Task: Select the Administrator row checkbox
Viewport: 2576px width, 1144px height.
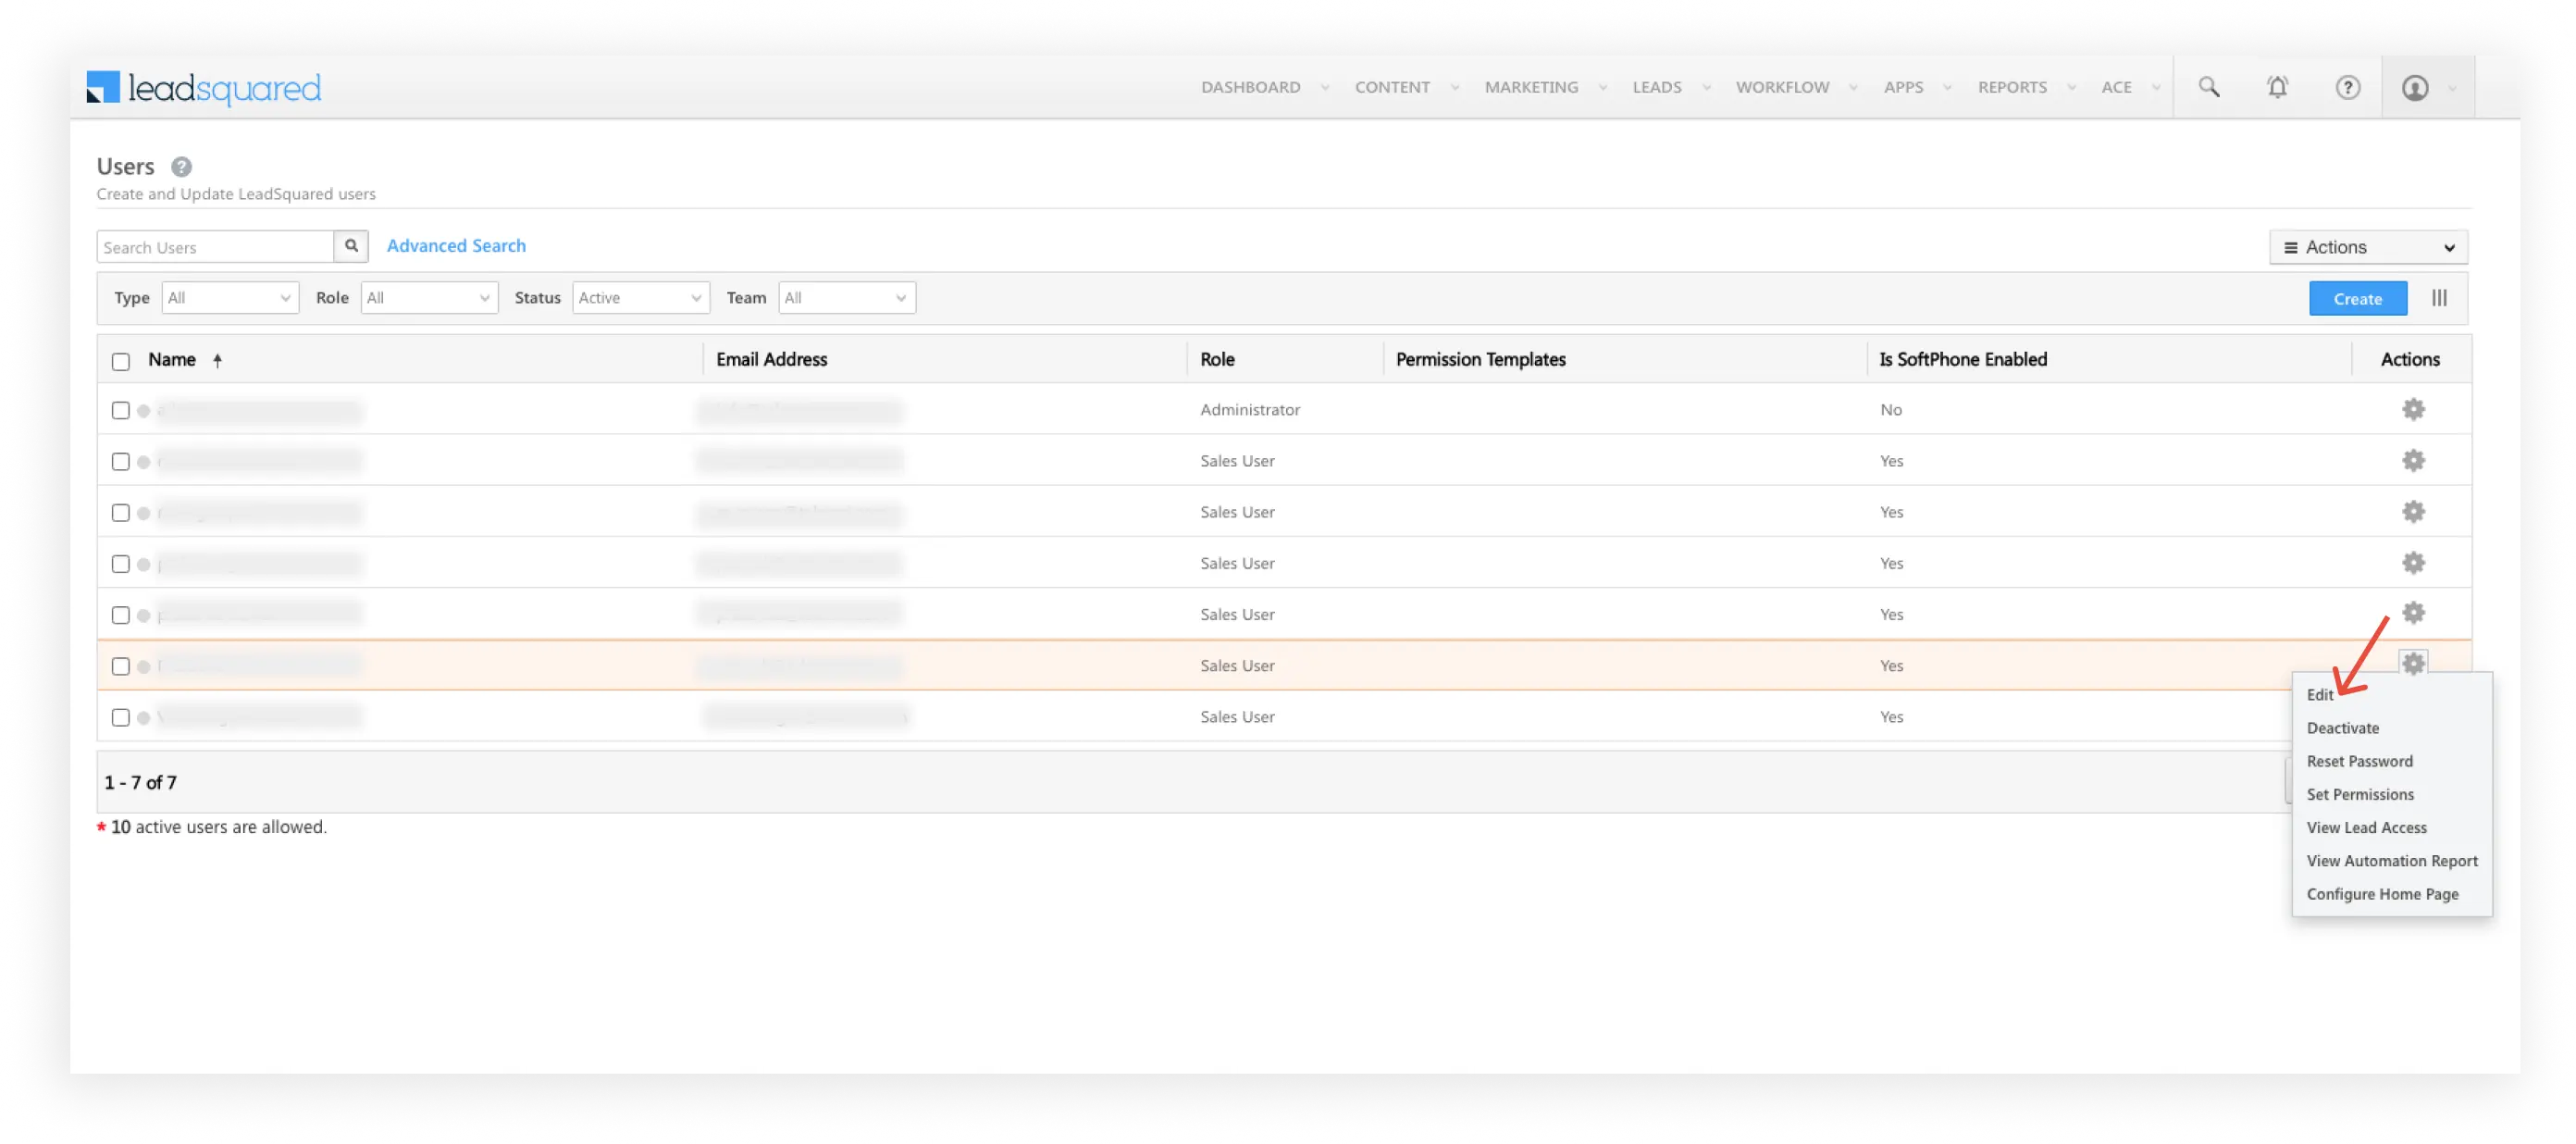Action: (x=121, y=410)
